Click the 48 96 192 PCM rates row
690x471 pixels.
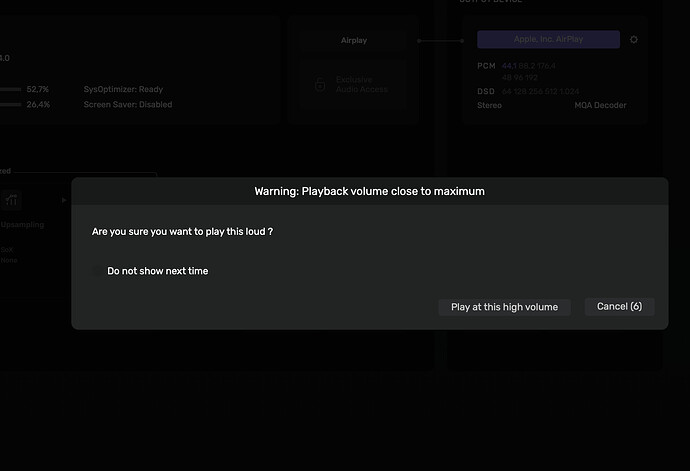coord(520,78)
